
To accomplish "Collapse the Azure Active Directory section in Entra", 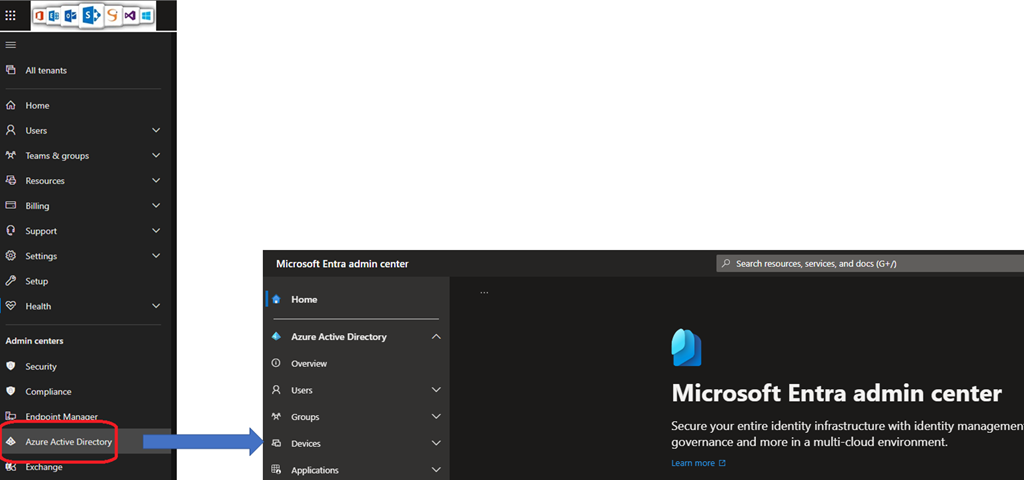I will coord(436,337).
